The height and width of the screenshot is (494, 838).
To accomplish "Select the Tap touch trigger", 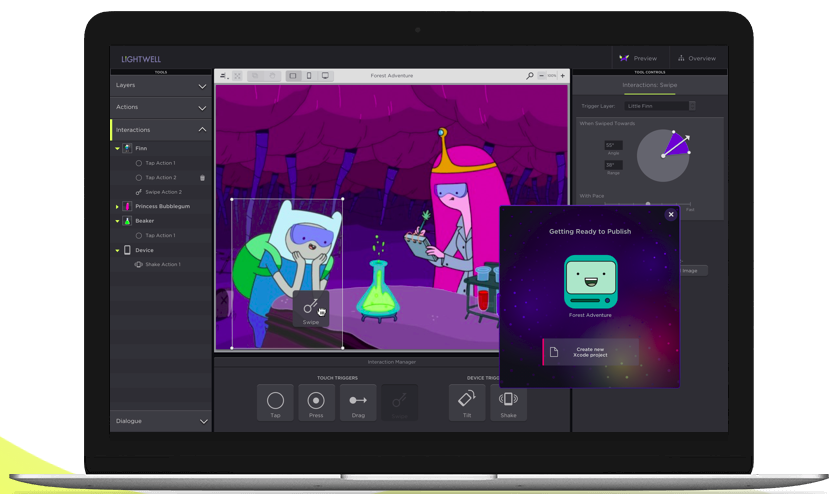I will (x=275, y=402).
